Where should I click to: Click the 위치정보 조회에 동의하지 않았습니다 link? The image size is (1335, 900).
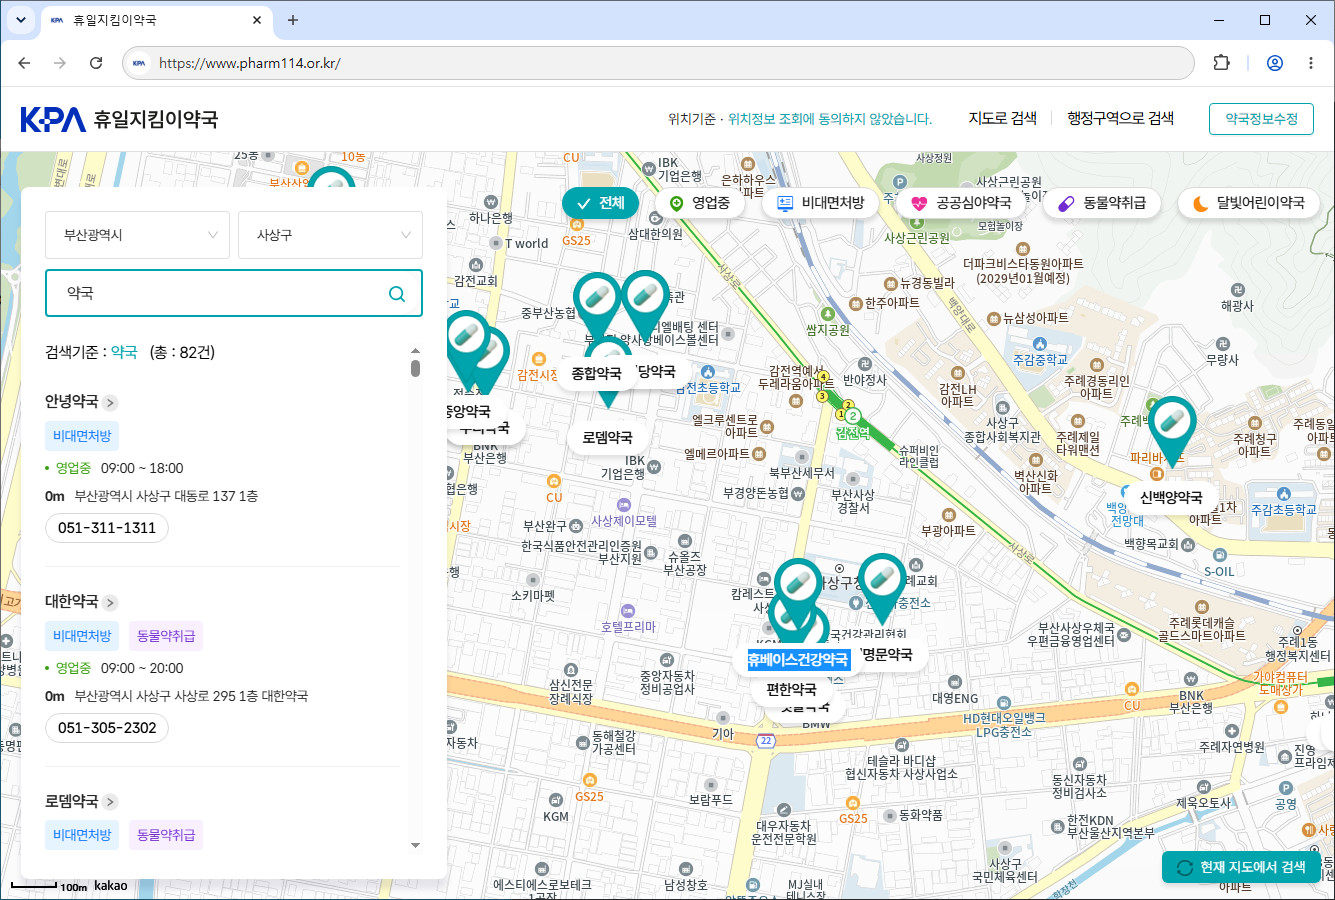(830, 119)
